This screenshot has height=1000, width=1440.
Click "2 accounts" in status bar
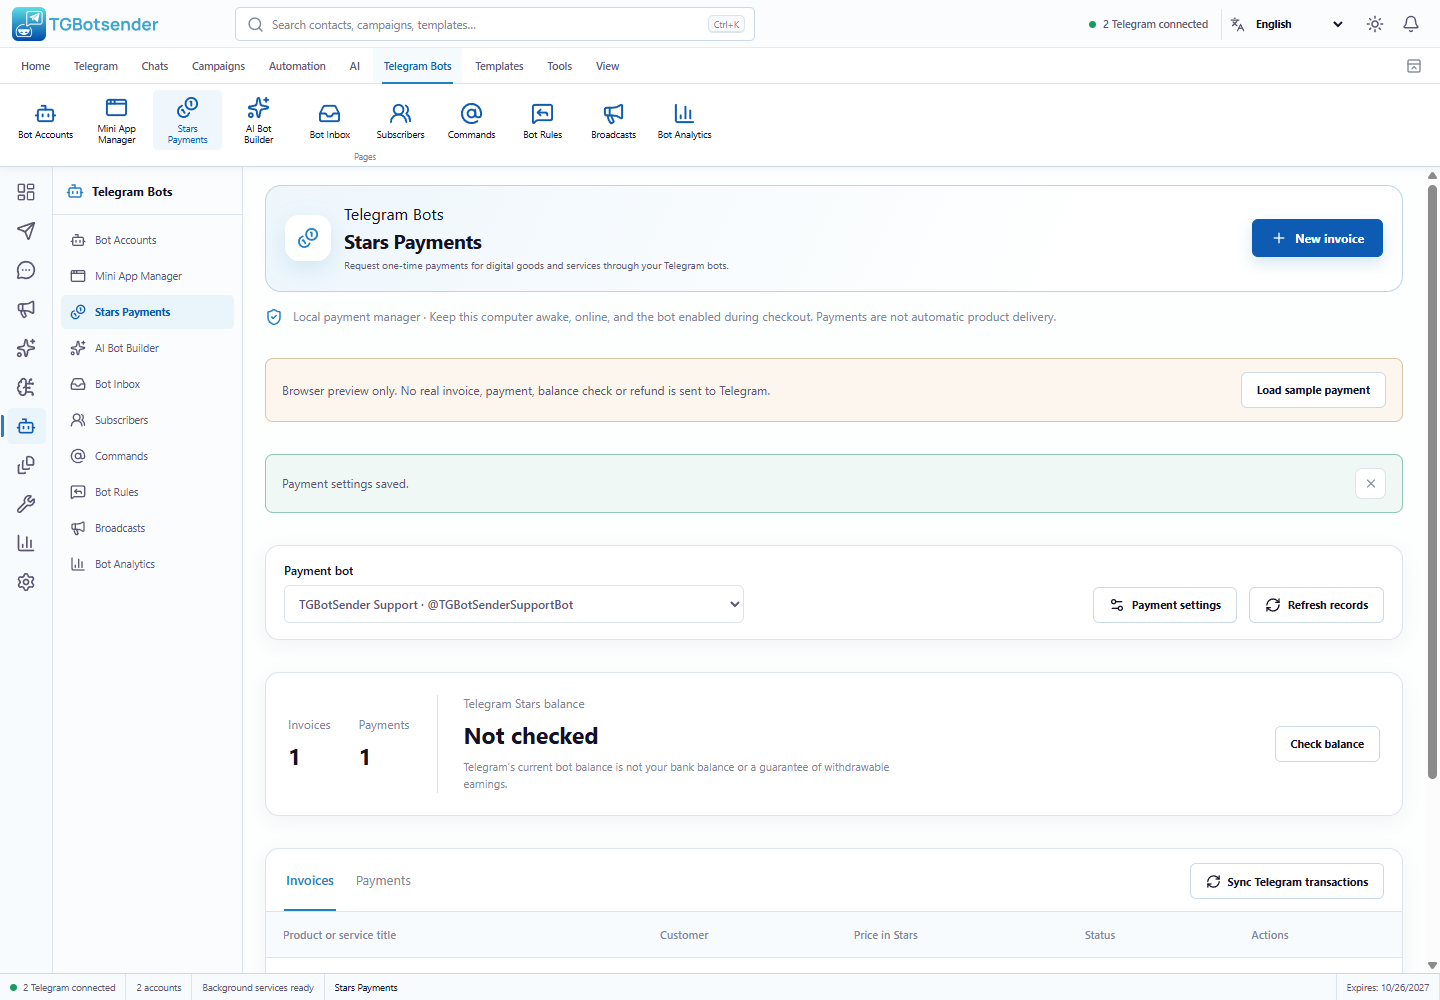pos(159,988)
